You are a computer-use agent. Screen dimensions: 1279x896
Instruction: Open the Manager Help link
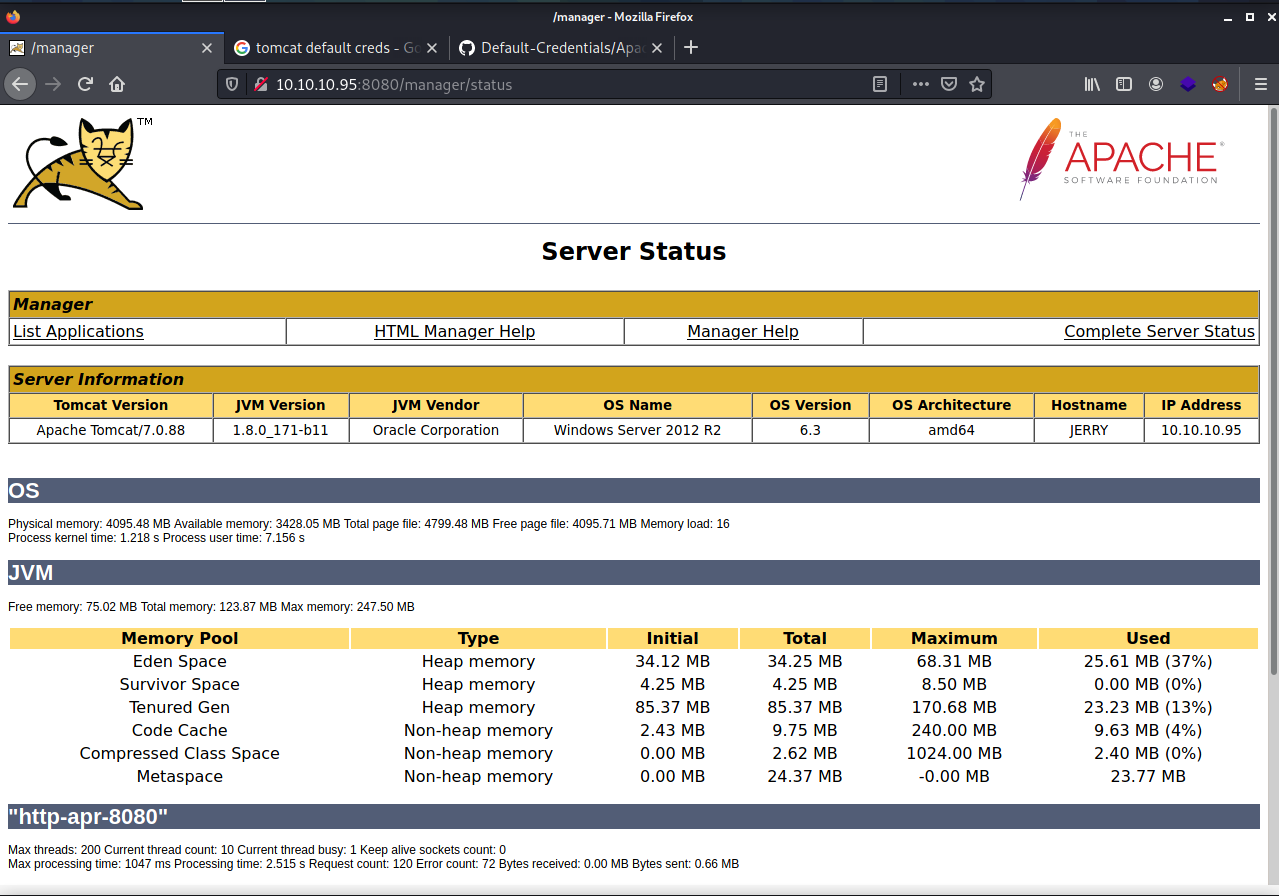[x=743, y=332]
